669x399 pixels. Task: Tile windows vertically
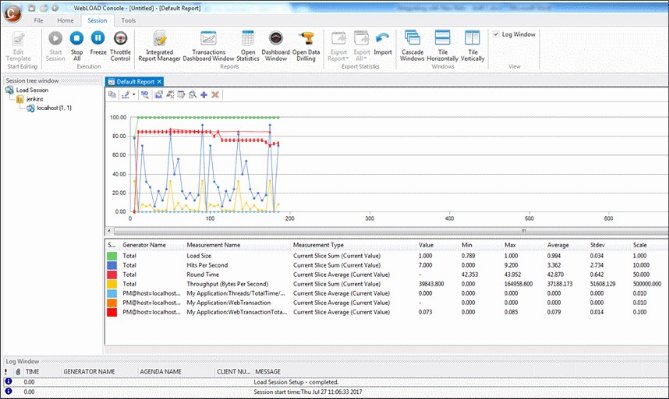472,46
